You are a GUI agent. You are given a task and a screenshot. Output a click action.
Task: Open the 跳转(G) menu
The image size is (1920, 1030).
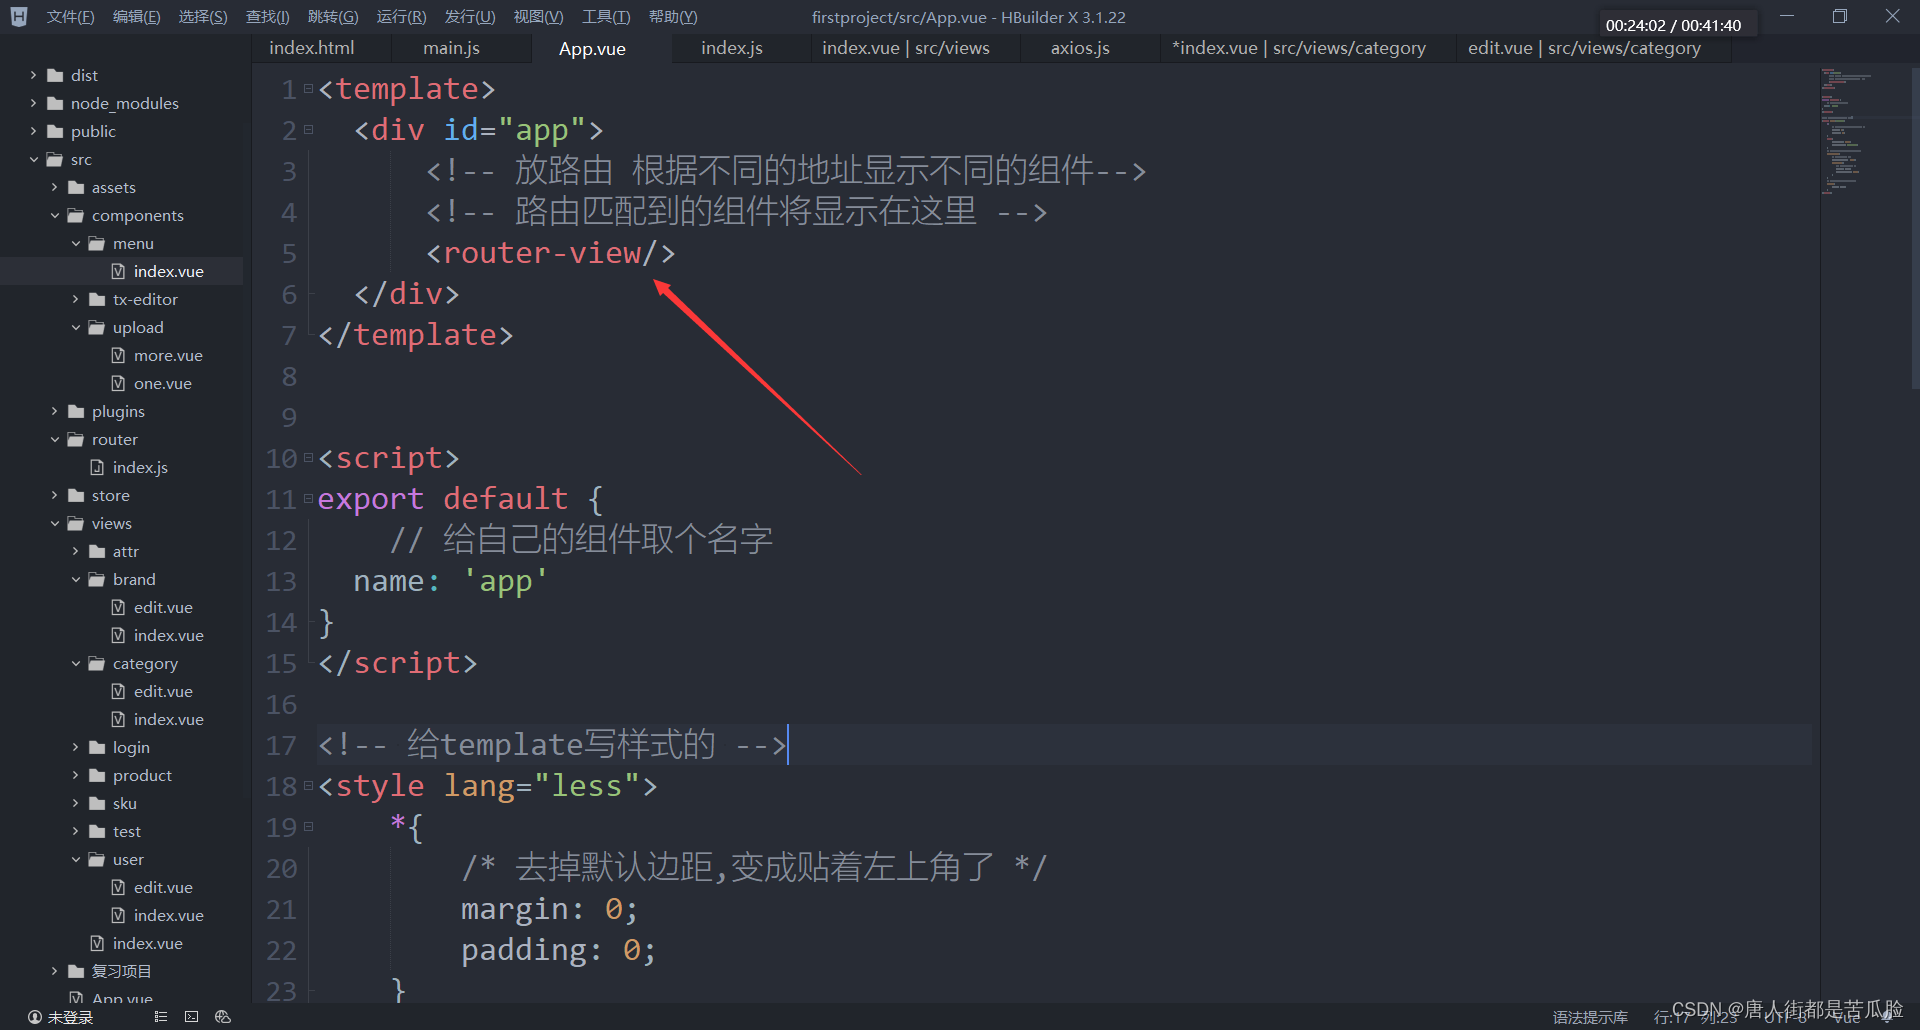(333, 17)
